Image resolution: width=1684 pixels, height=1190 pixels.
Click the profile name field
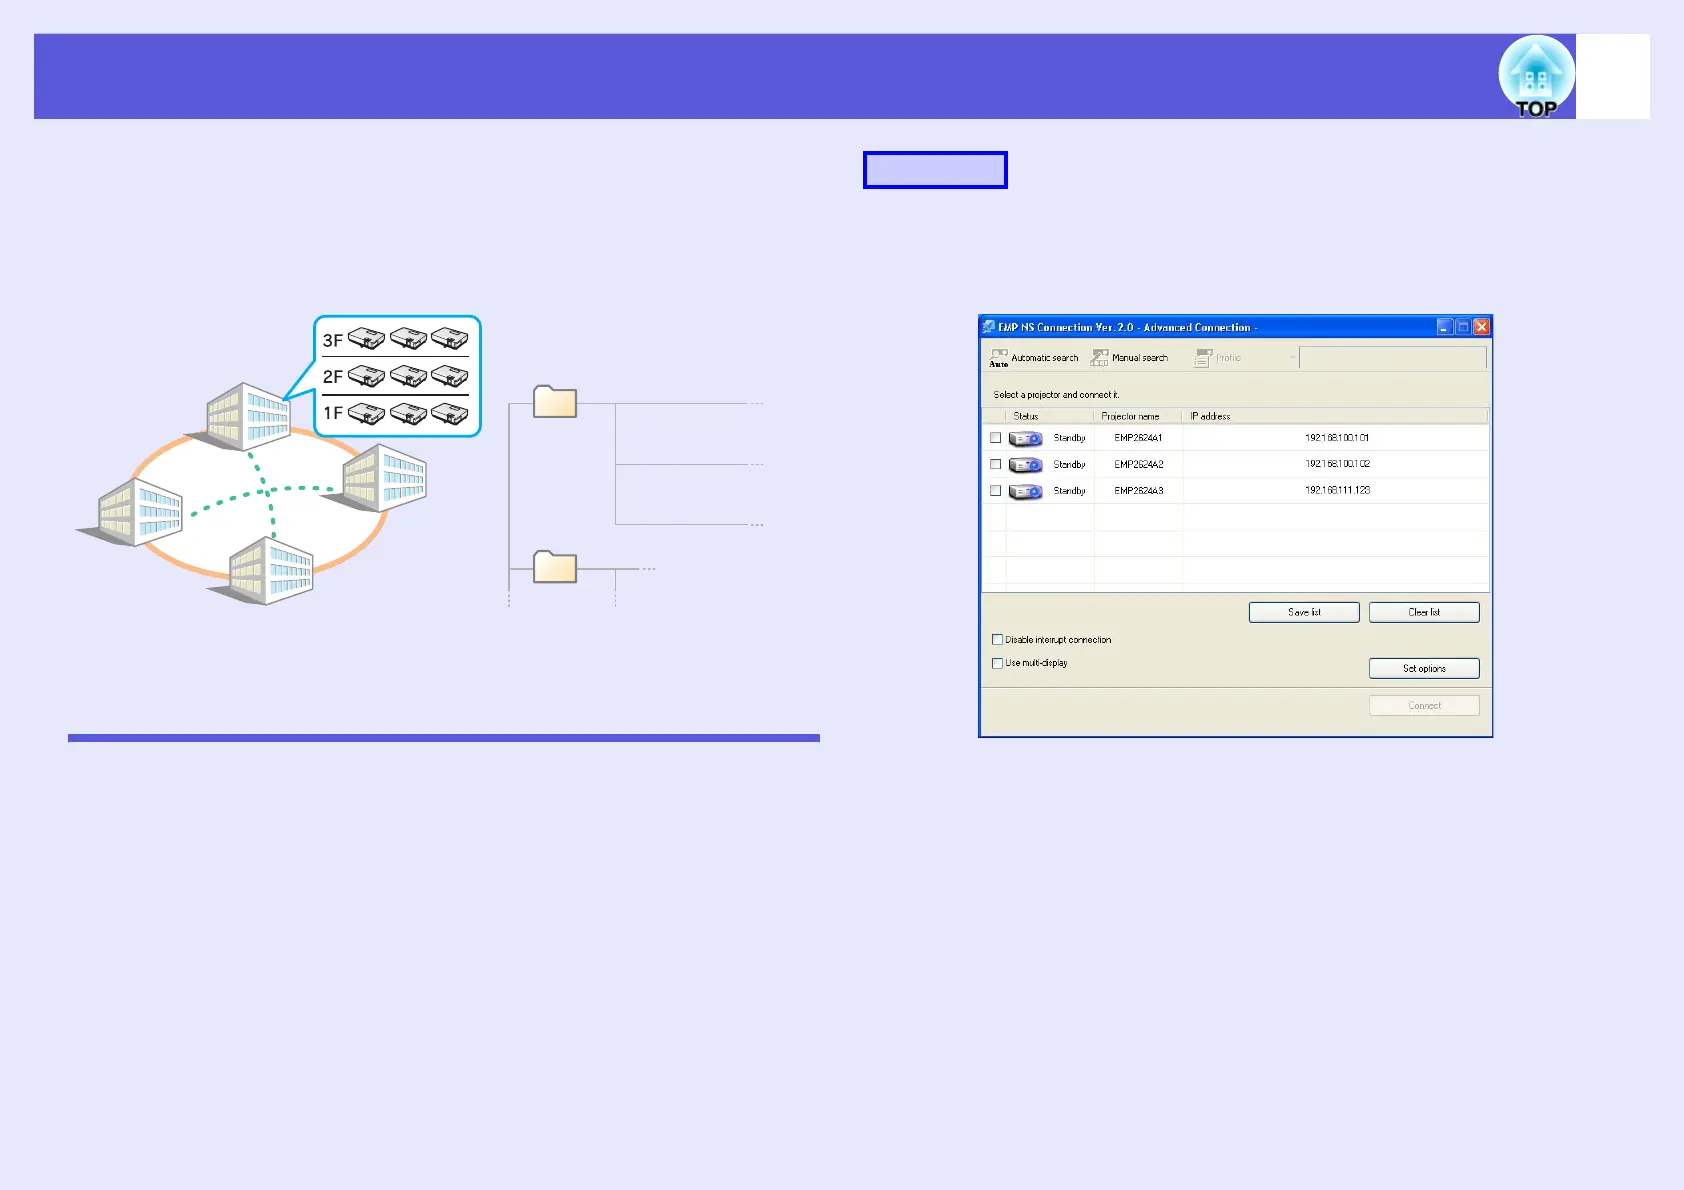(1393, 358)
